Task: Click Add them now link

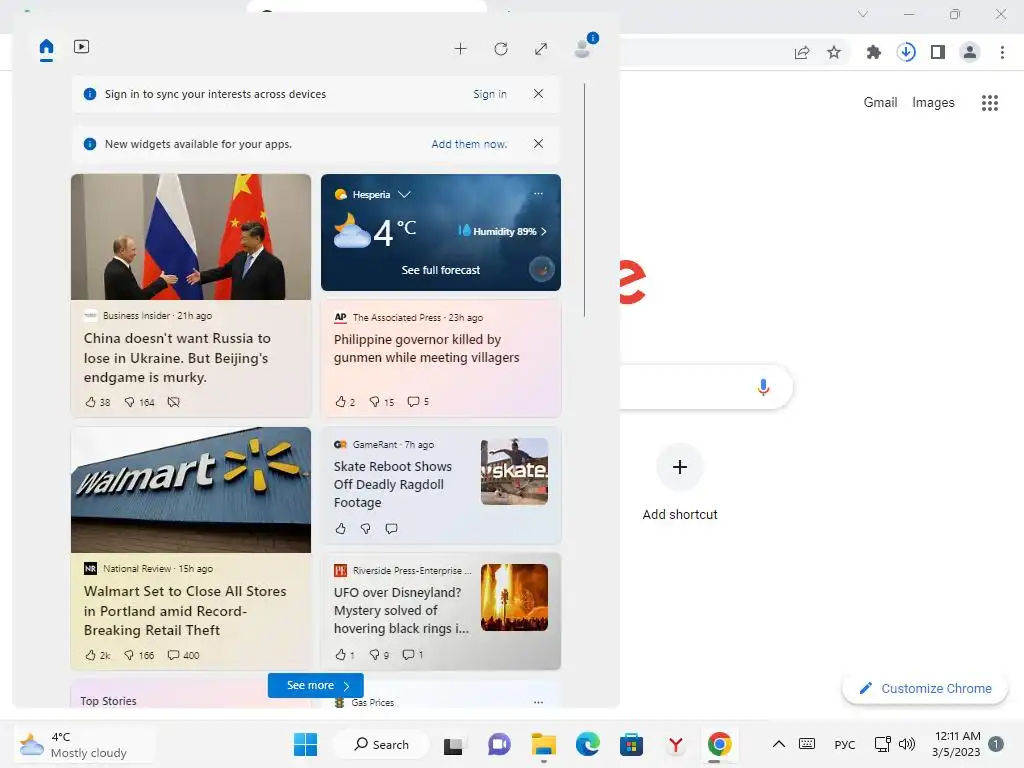Action: tap(469, 144)
